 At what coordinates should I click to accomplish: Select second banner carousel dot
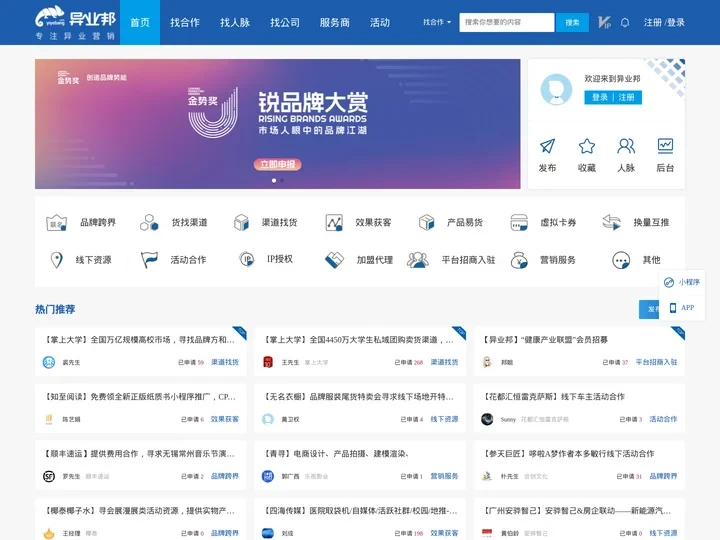tap(282, 180)
